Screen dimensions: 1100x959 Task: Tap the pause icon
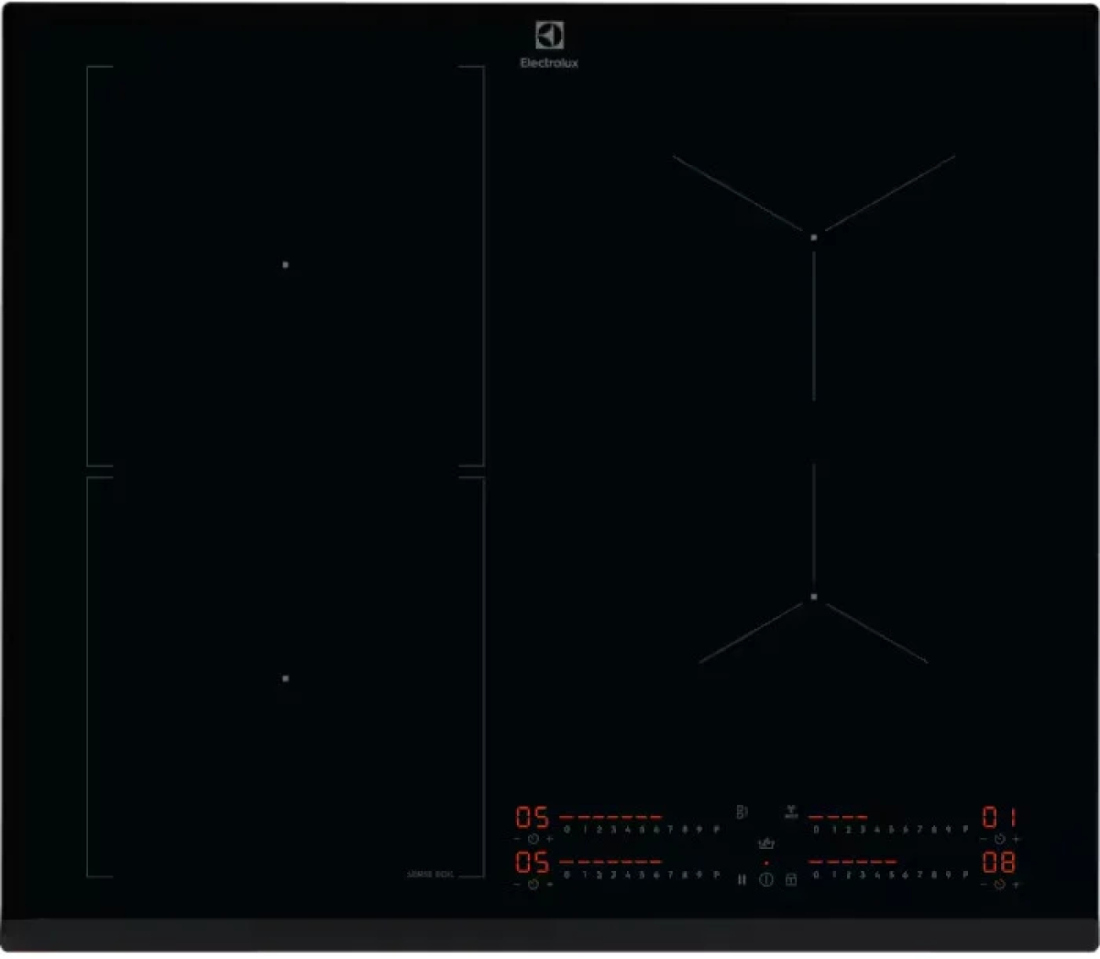pyautogui.click(x=742, y=880)
